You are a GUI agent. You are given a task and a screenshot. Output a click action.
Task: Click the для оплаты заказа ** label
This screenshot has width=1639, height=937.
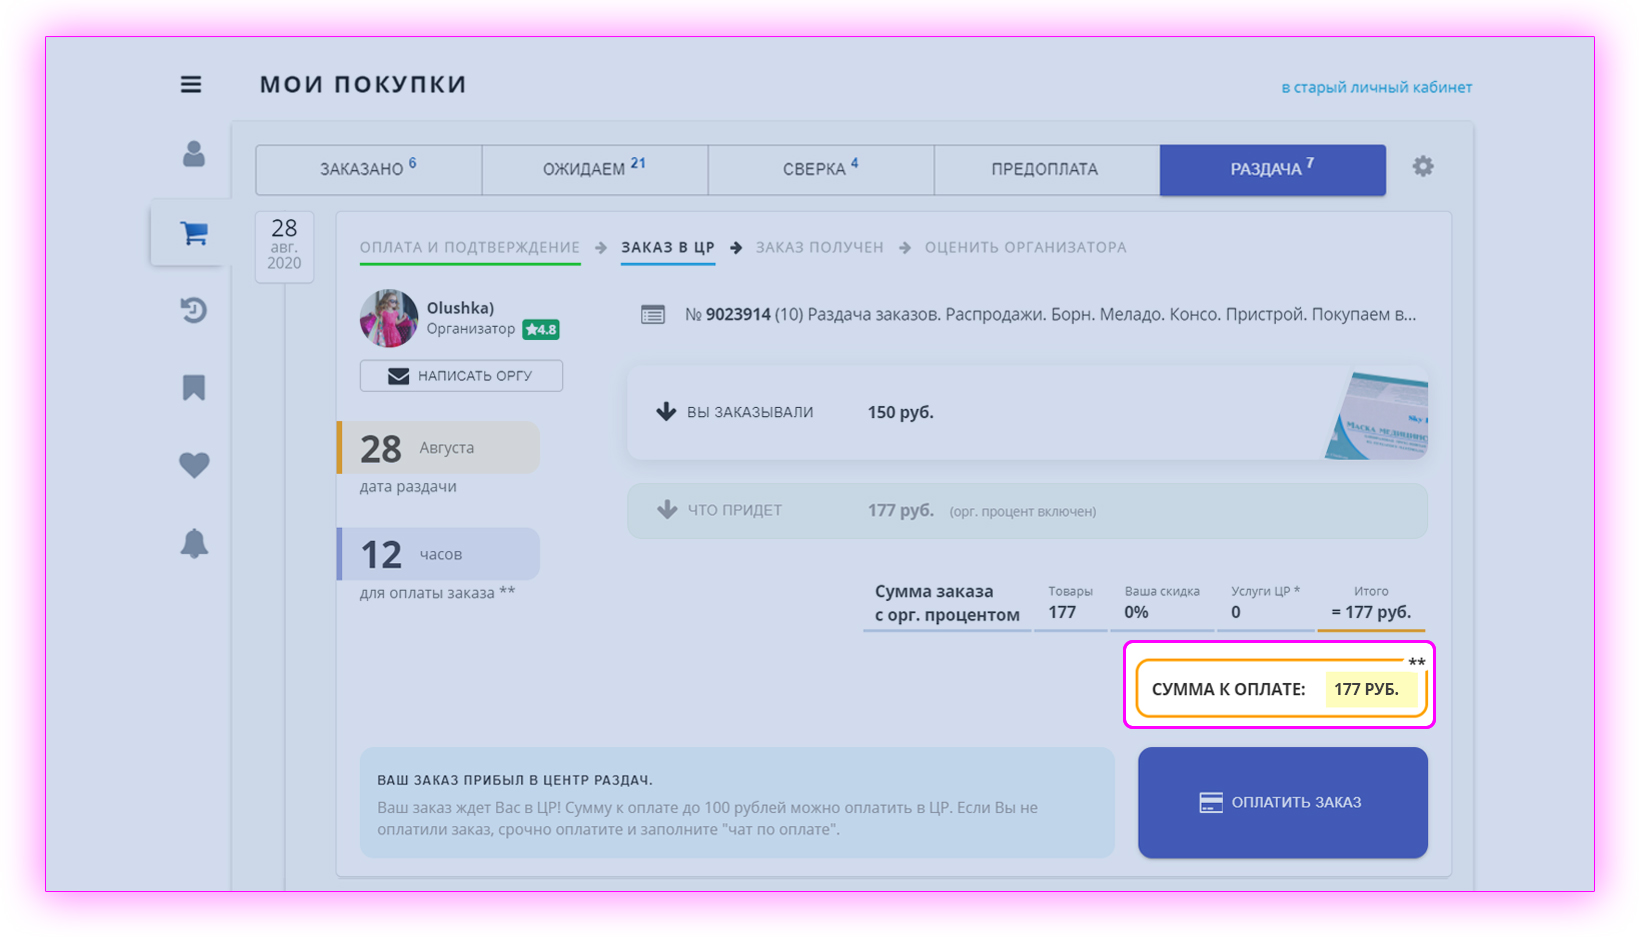click(x=438, y=593)
